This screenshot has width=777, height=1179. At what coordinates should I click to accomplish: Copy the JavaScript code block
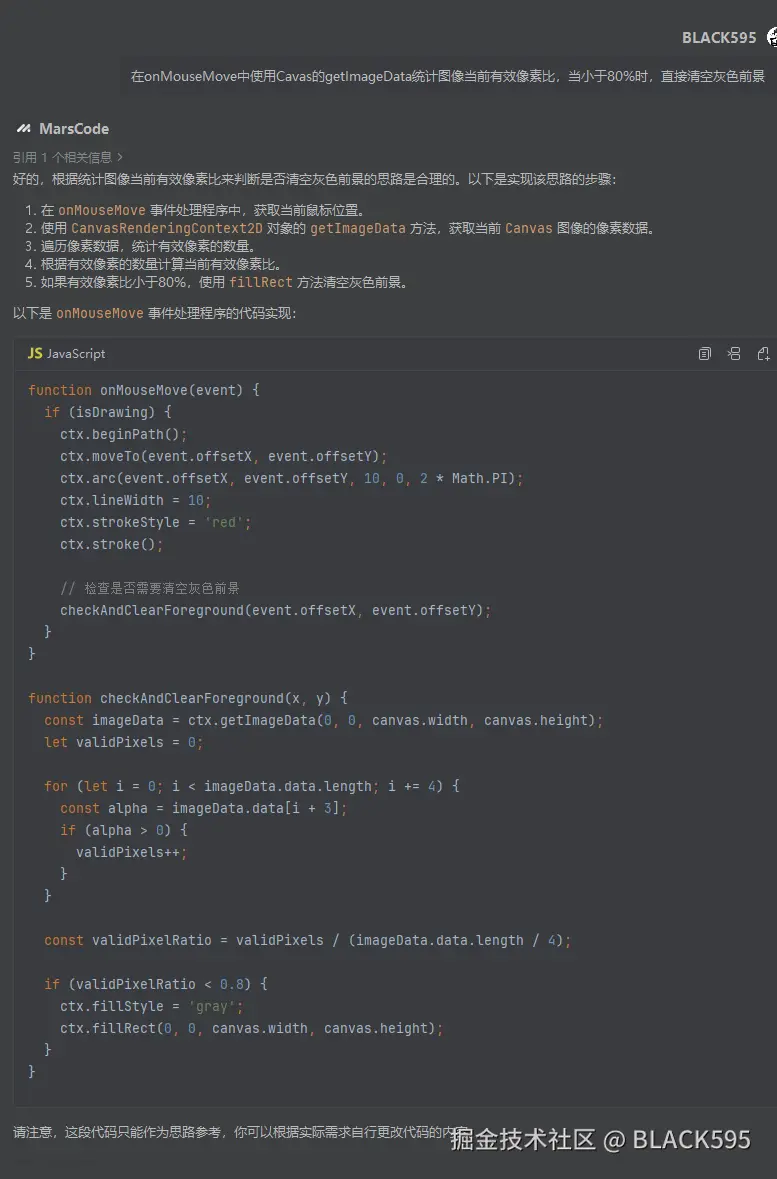705,353
